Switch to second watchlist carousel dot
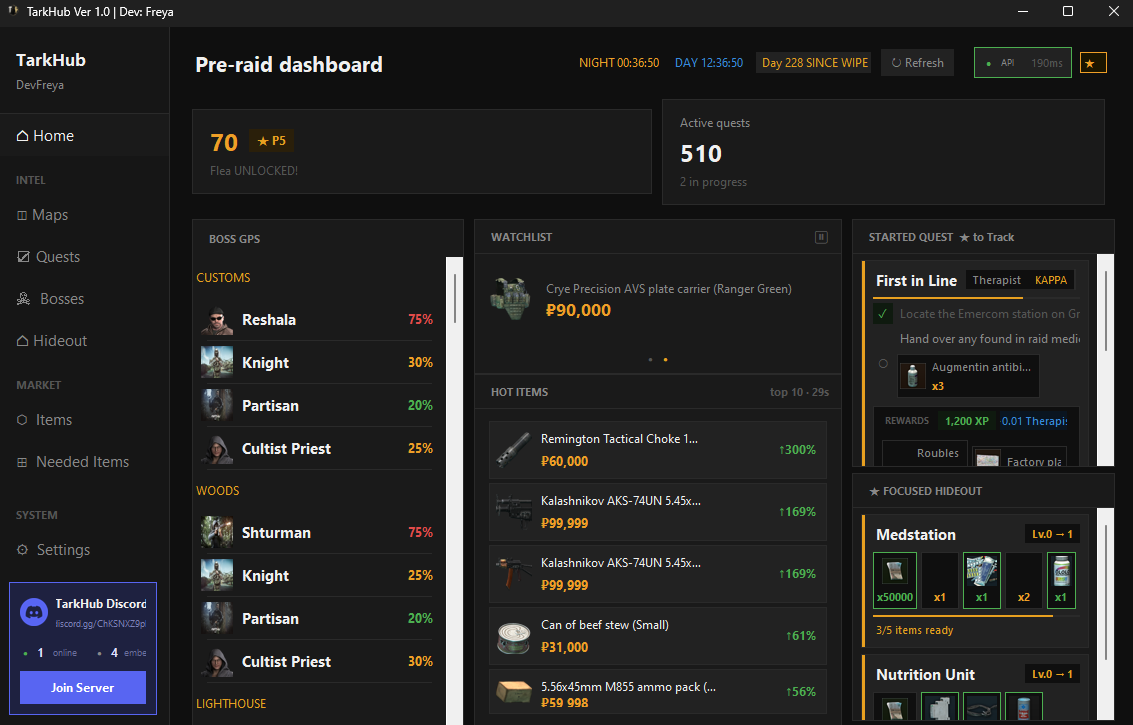 click(x=665, y=359)
